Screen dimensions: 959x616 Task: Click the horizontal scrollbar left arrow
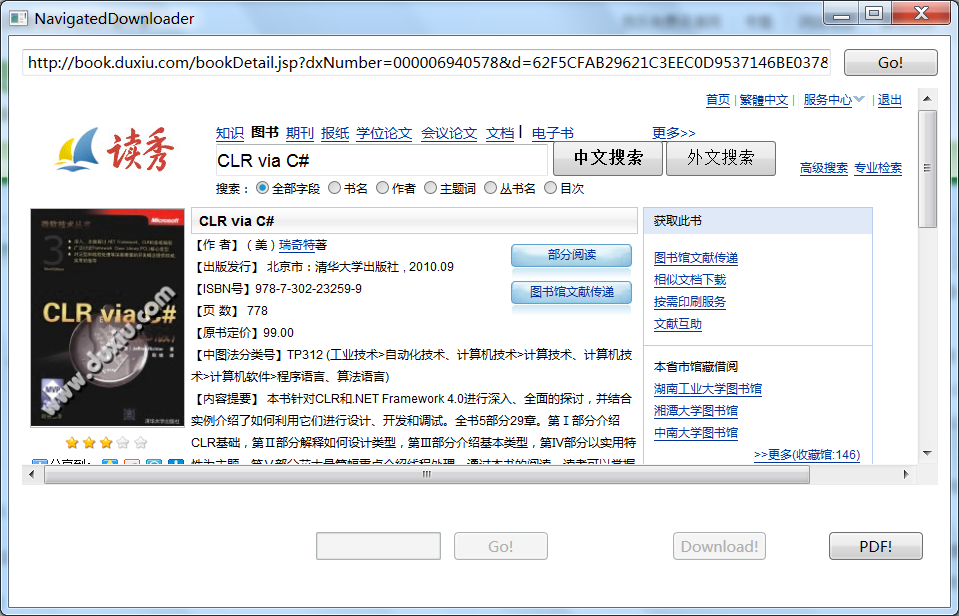32,474
